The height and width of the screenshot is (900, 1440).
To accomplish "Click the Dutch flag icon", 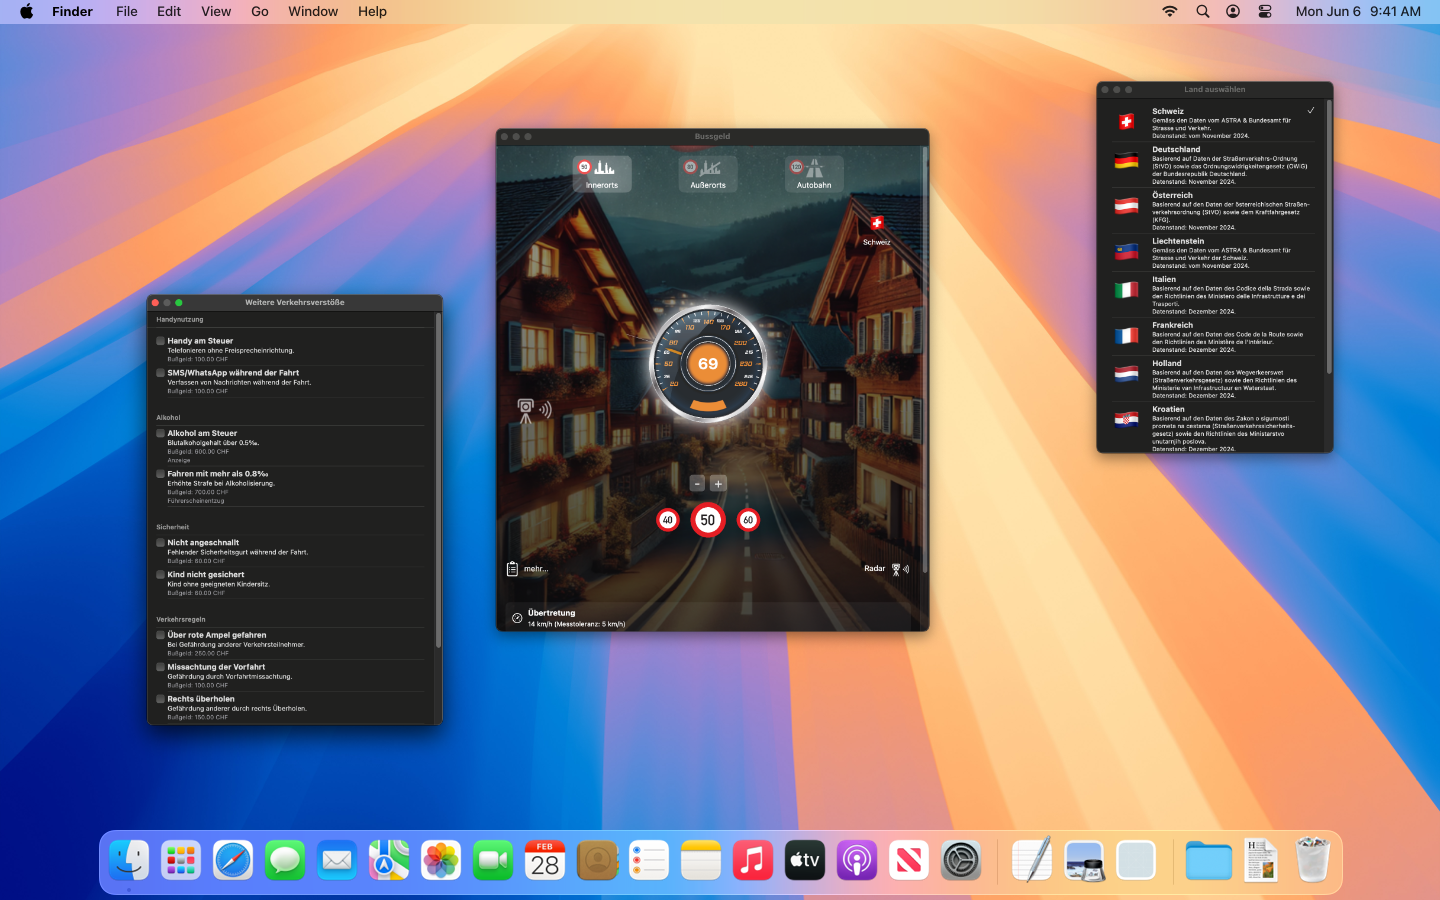I will click(x=1127, y=374).
